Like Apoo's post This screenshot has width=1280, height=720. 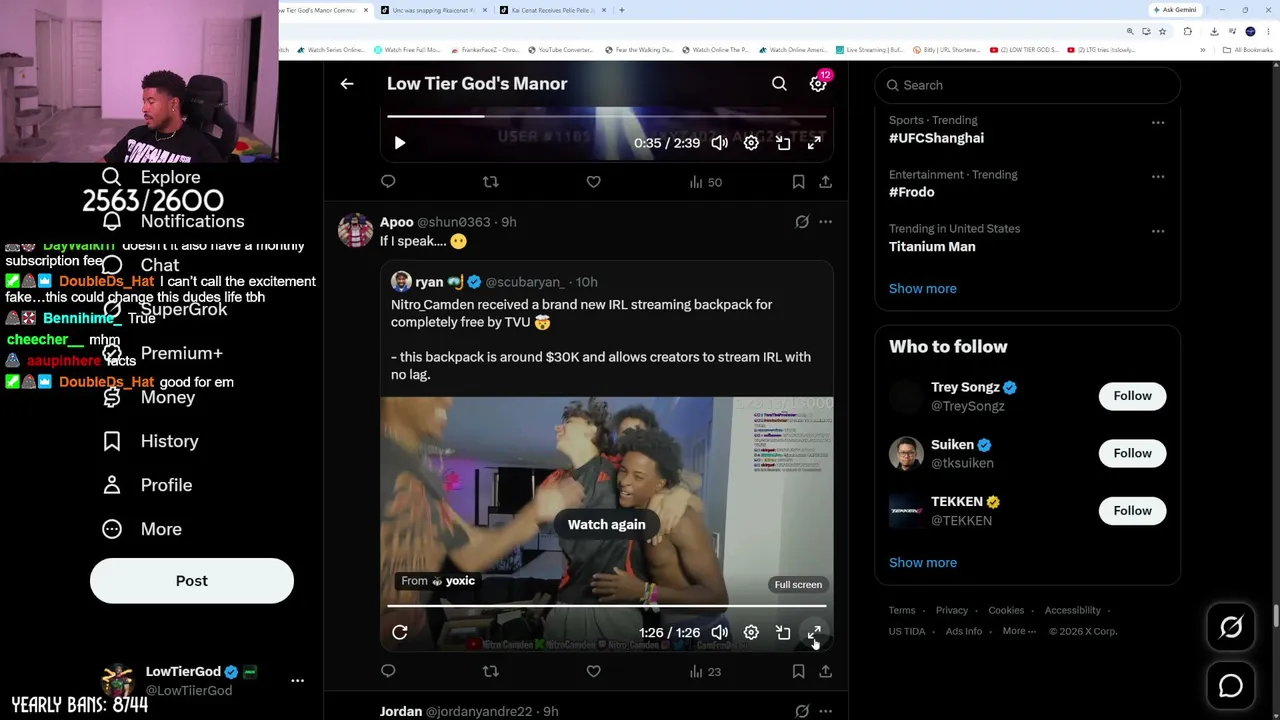(x=593, y=671)
